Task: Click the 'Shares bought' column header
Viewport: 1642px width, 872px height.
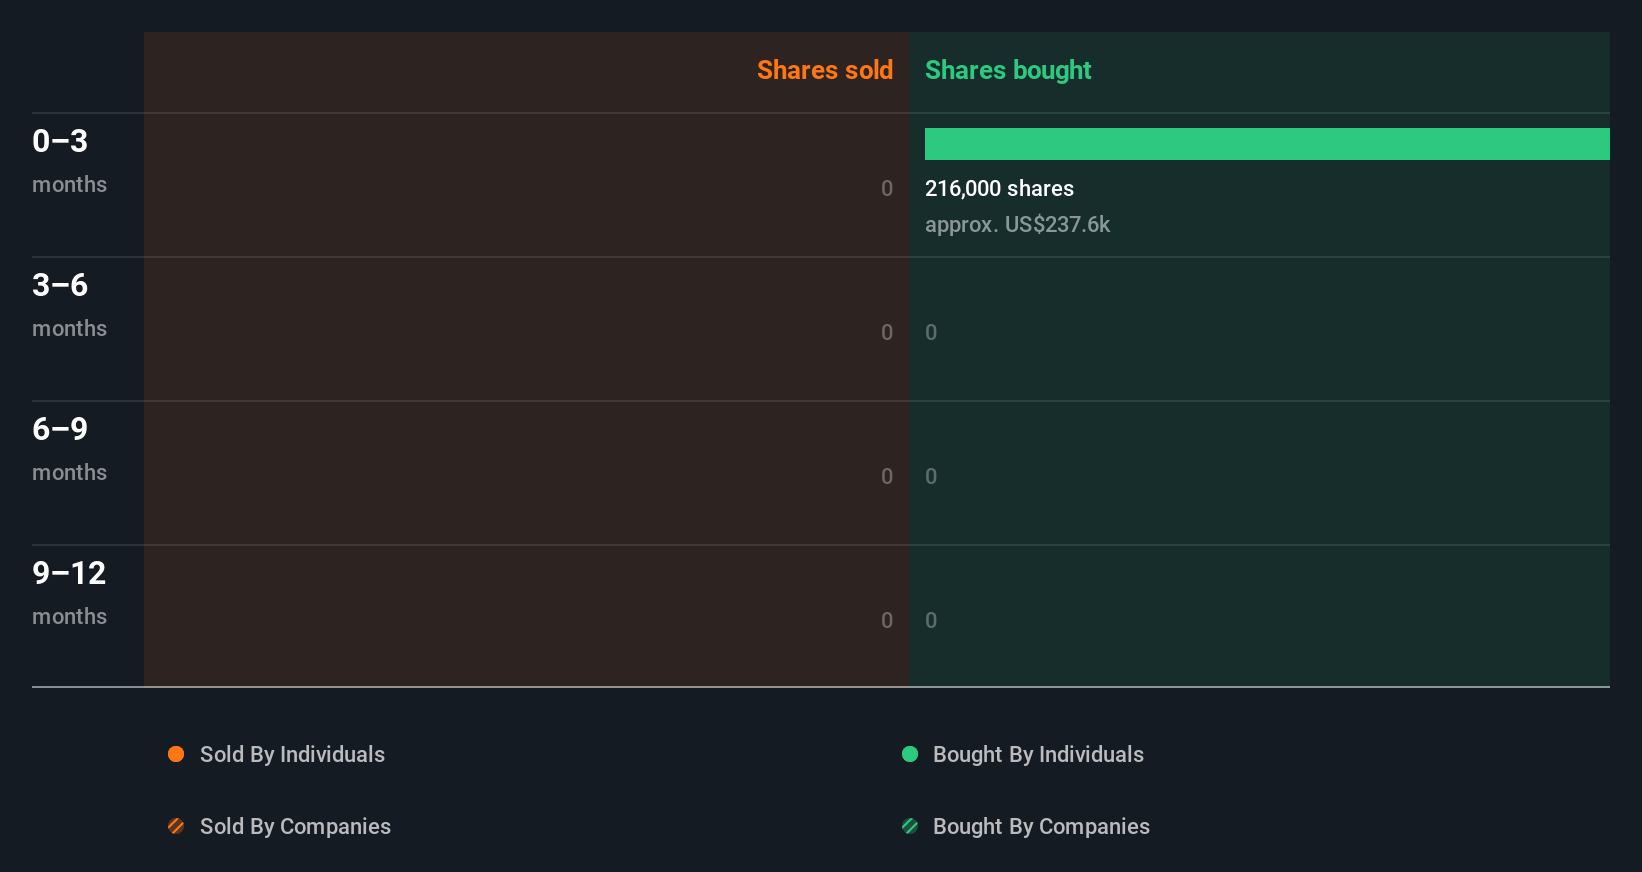Action: click(1007, 70)
